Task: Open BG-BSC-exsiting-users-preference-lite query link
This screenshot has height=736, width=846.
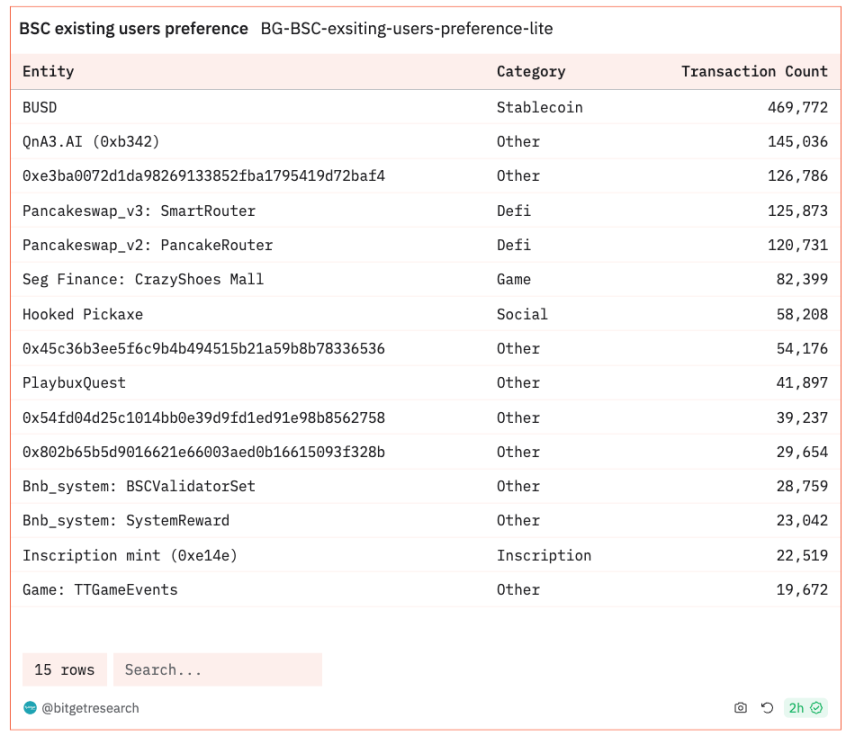Action: pyautogui.click(x=406, y=29)
